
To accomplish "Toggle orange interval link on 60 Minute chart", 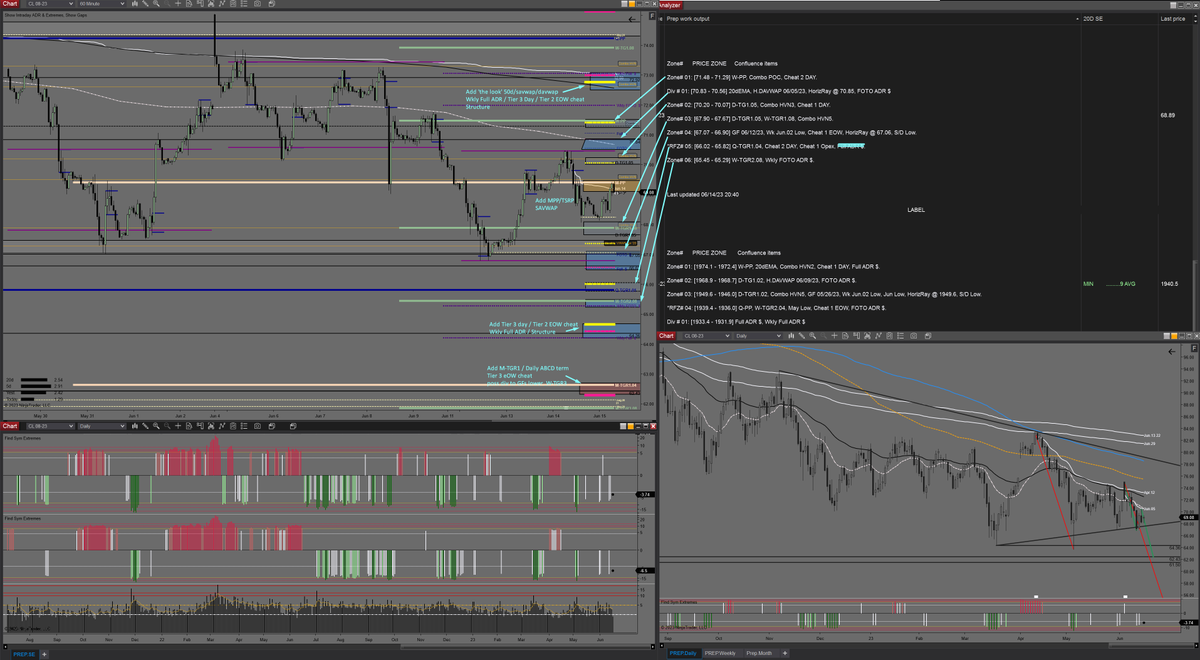I will click(632, 4).
